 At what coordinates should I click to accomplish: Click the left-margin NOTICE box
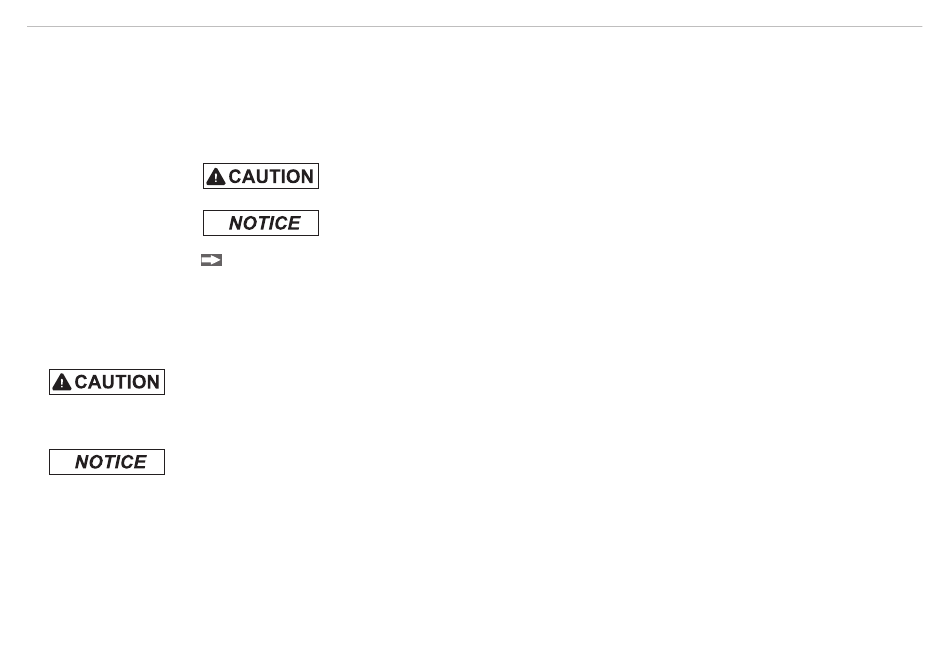[107, 462]
